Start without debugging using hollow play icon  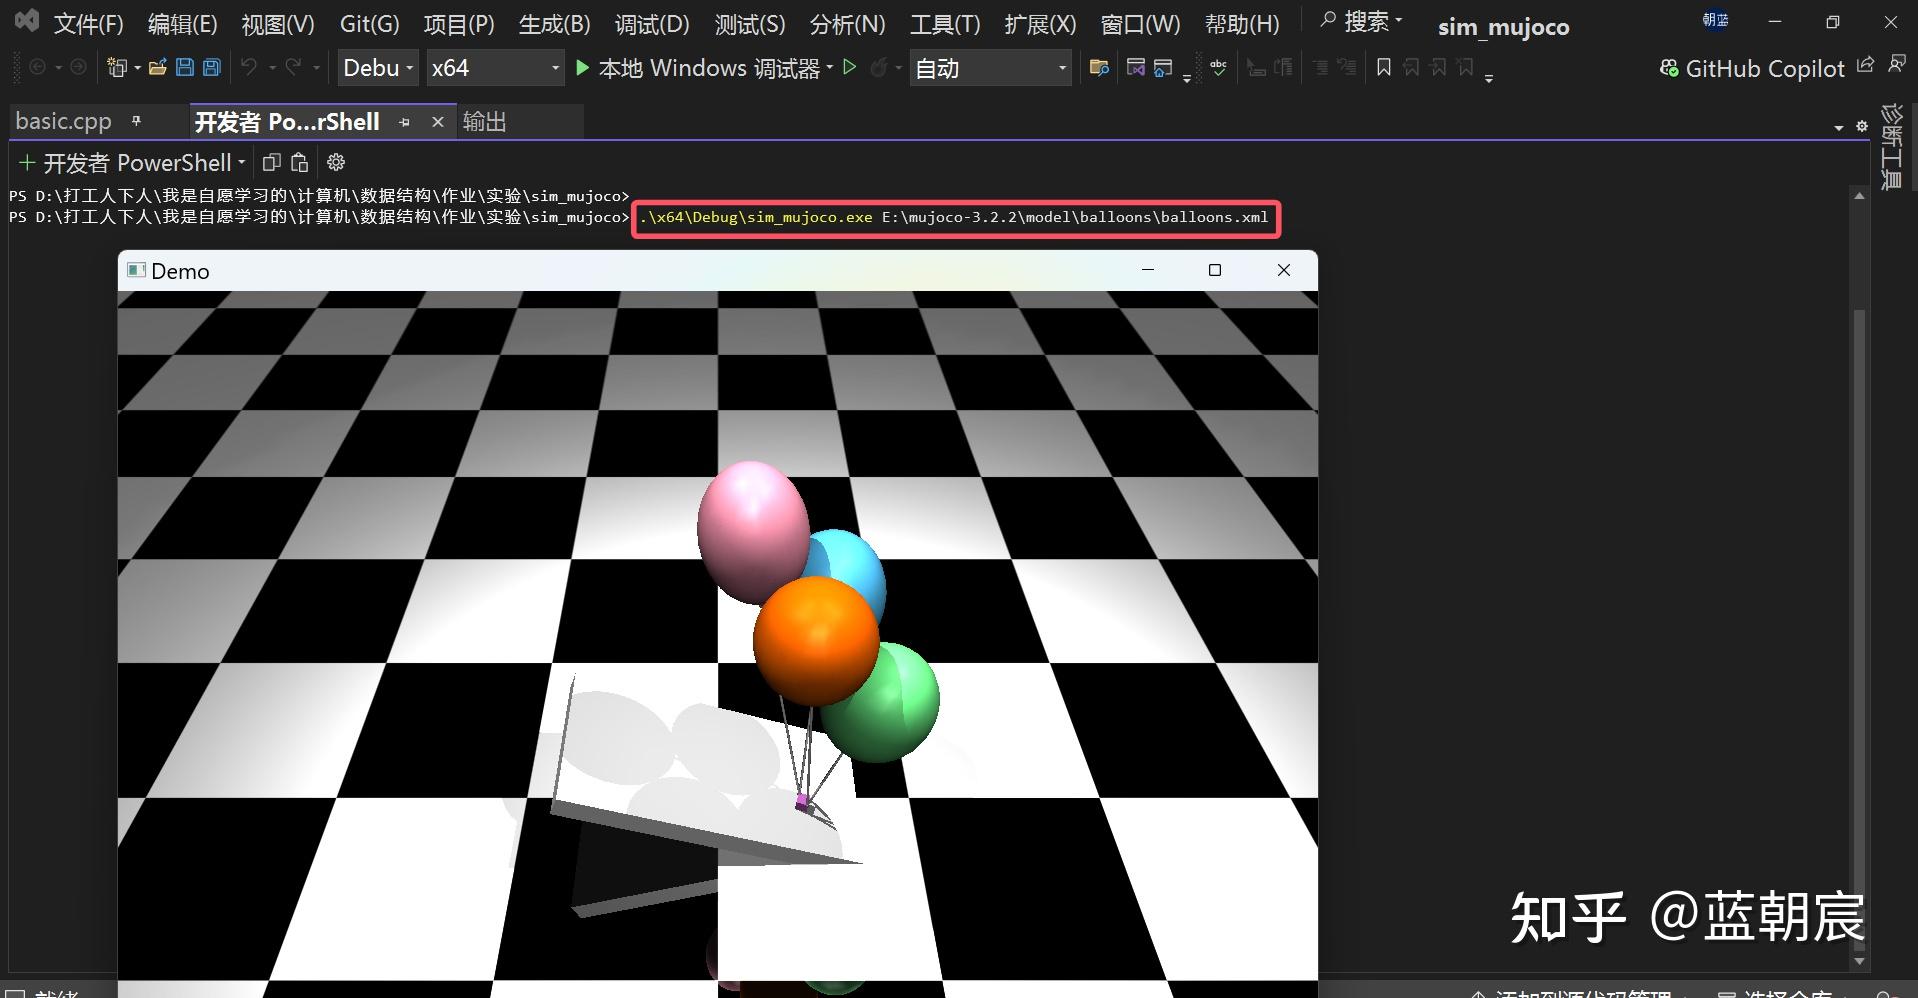click(x=850, y=68)
